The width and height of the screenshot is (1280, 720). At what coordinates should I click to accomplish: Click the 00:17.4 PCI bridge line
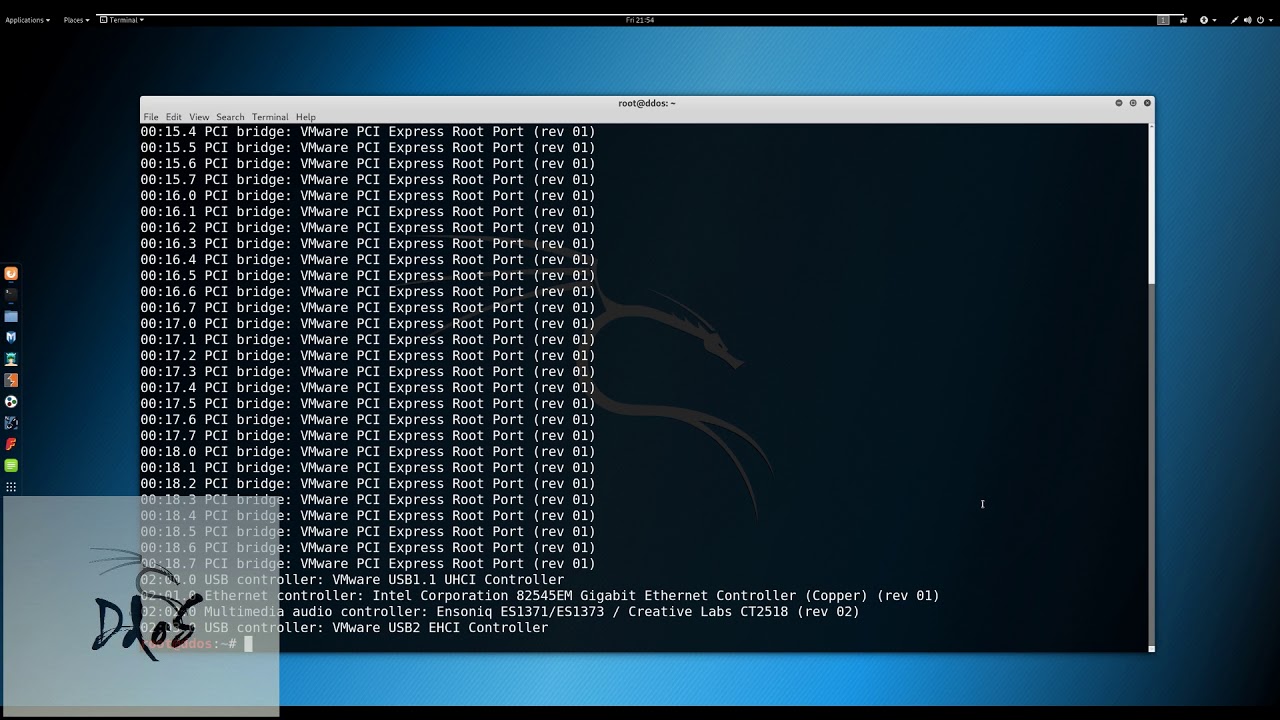pos(368,388)
